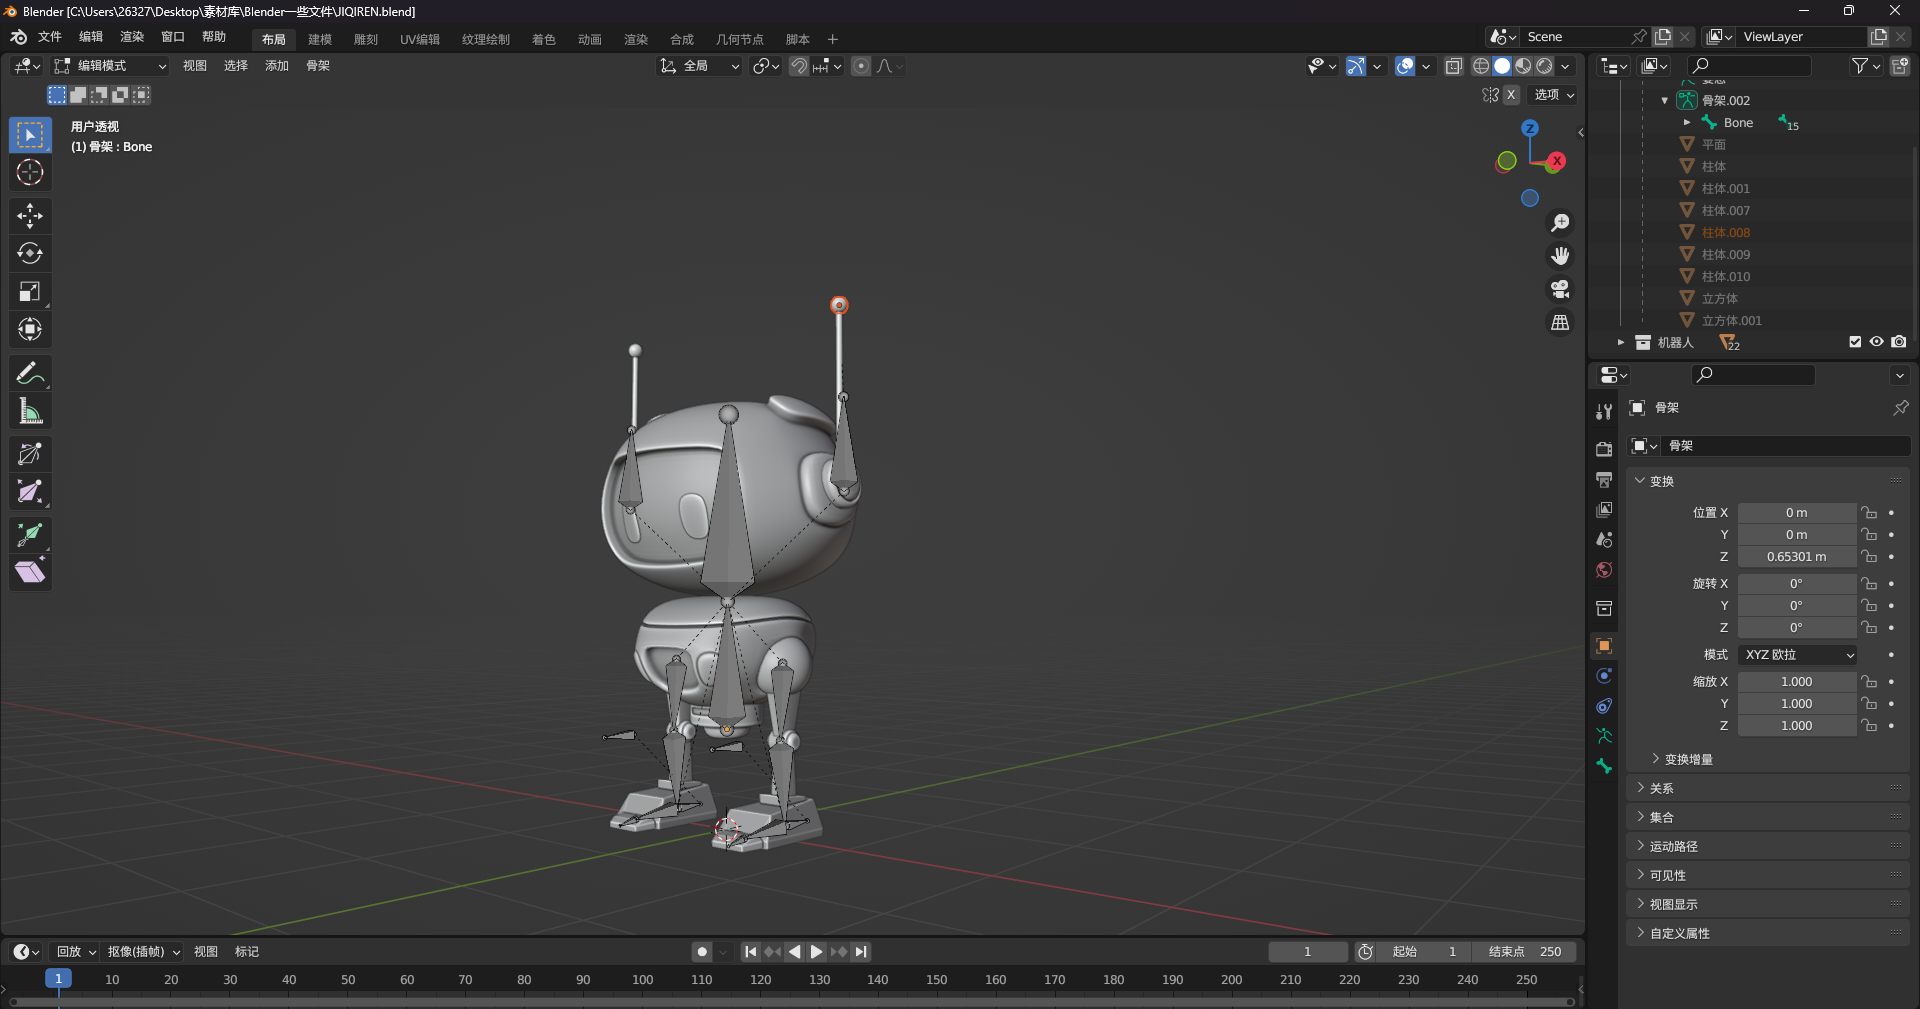Switch to UV编辑 workspace tab
The height and width of the screenshot is (1009, 1920).
point(420,39)
